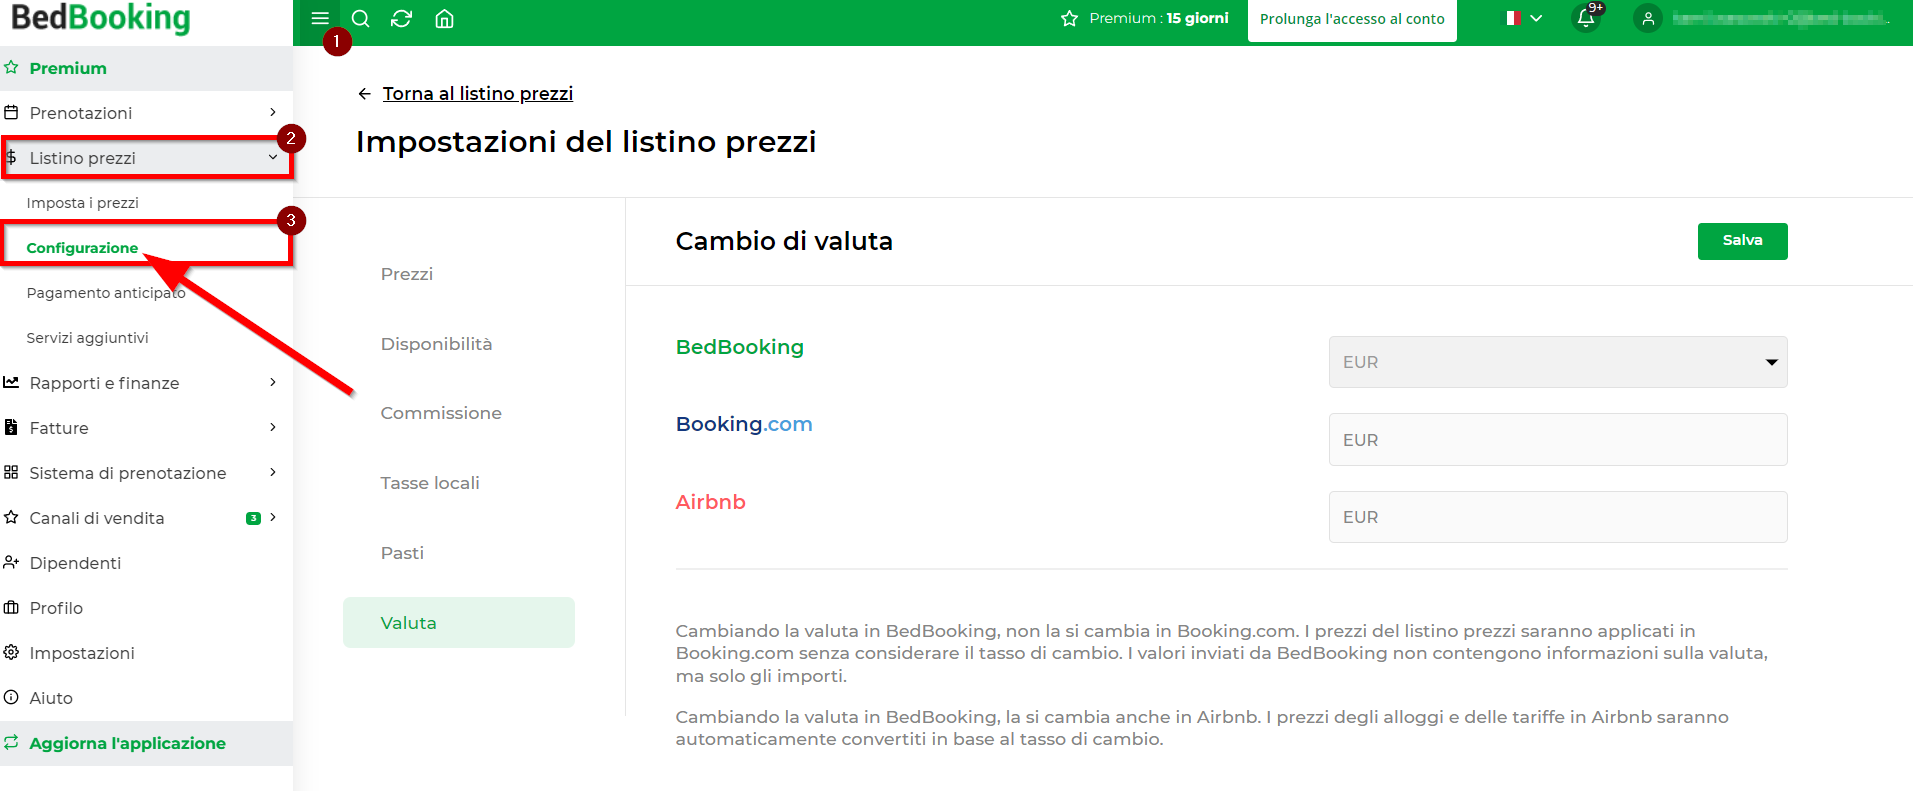Click the Canali di vendita badge 3

pyautogui.click(x=253, y=518)
